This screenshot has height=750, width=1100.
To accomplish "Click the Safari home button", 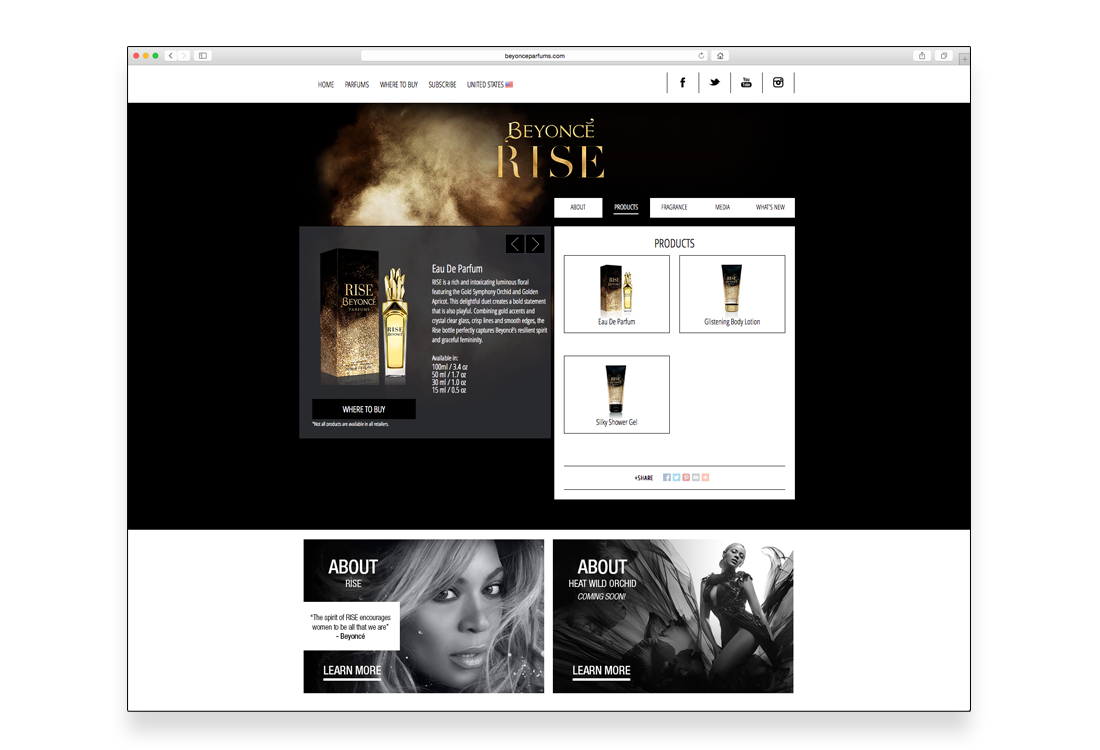I will coord(720,55).
